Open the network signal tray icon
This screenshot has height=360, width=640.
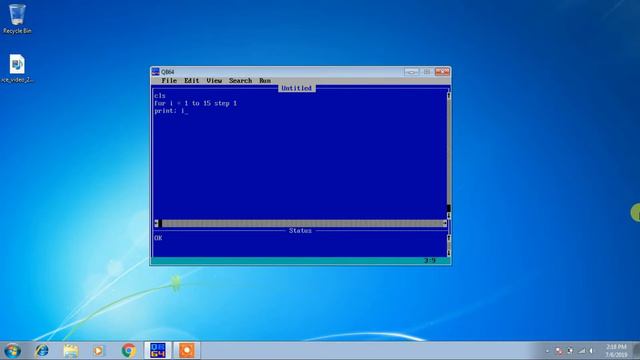tap(582, 351)
